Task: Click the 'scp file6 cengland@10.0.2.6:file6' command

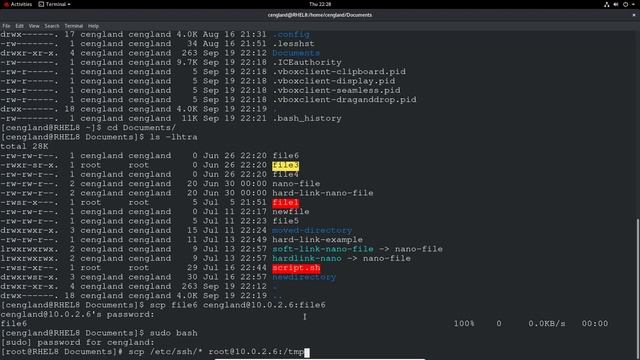Action: (x=238, y=305)
